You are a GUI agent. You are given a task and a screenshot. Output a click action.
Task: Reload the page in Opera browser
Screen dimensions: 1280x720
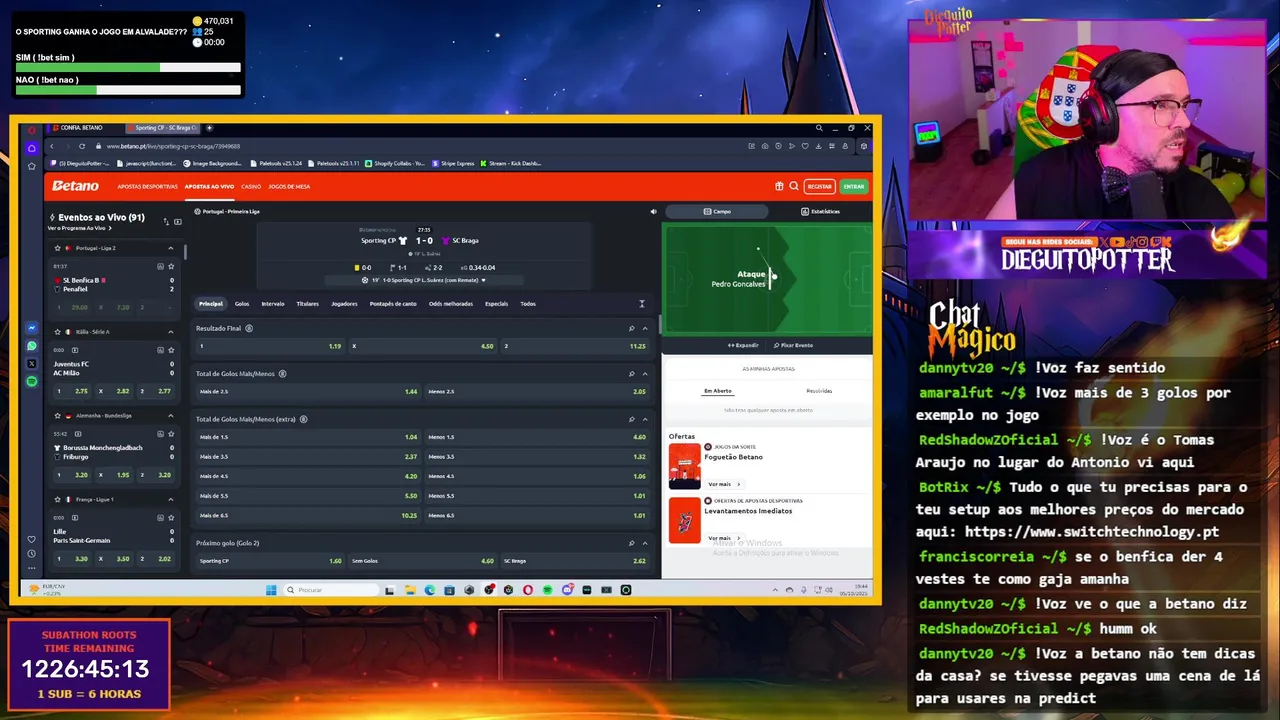(x=82, y=146)
